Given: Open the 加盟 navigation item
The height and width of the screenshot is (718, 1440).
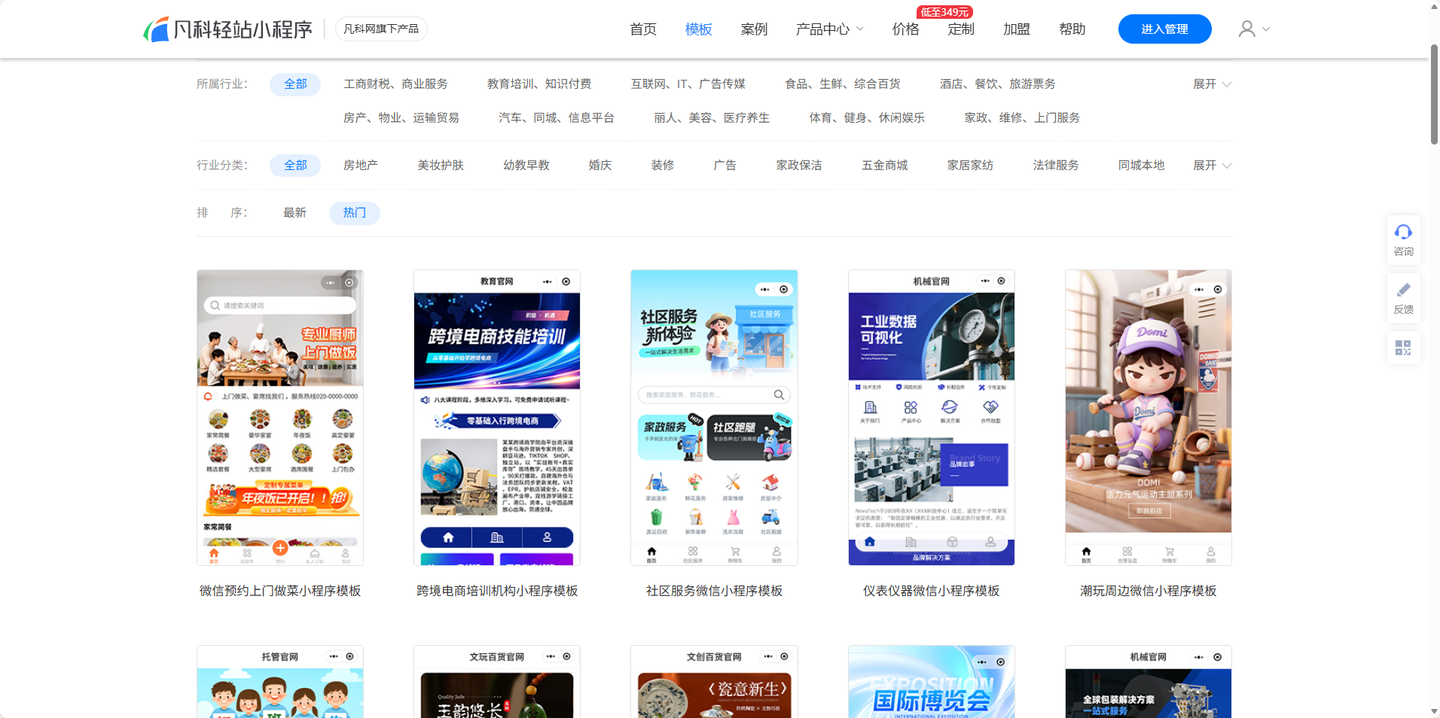Looking at the screenshot, I should [1017, 29].
